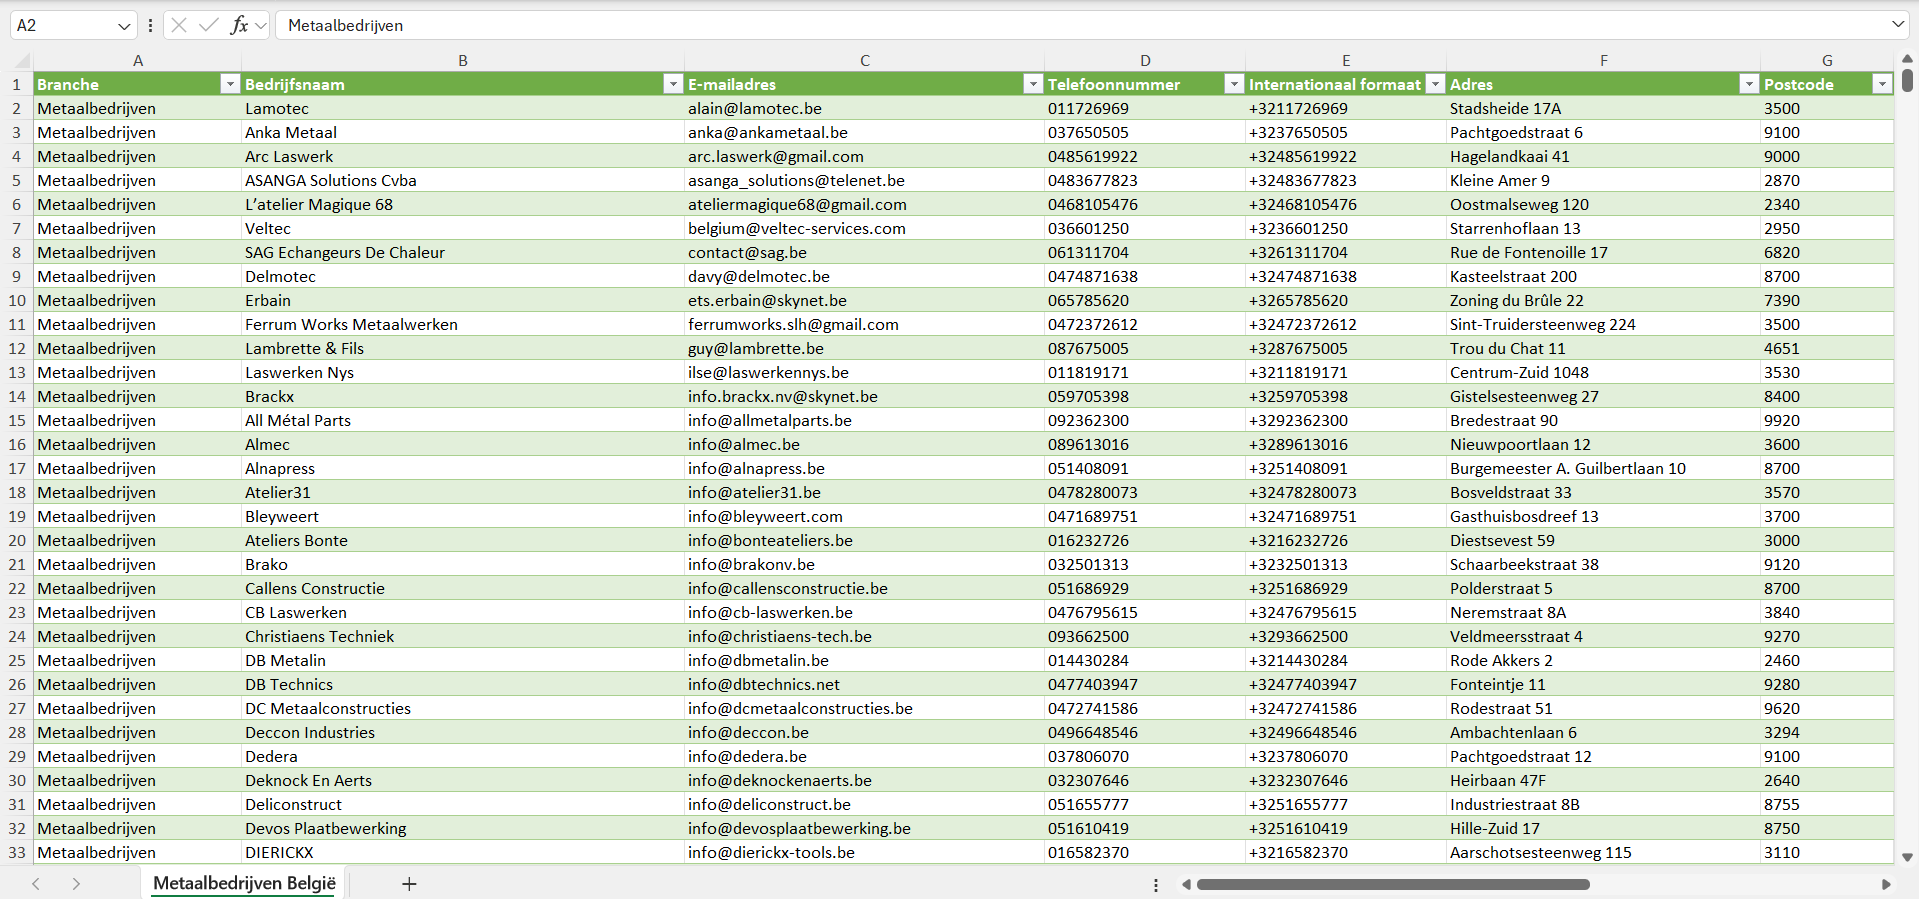Select column C header
Image resolution: width=1919 pixels, height=899 pixels.
point(864,61)
